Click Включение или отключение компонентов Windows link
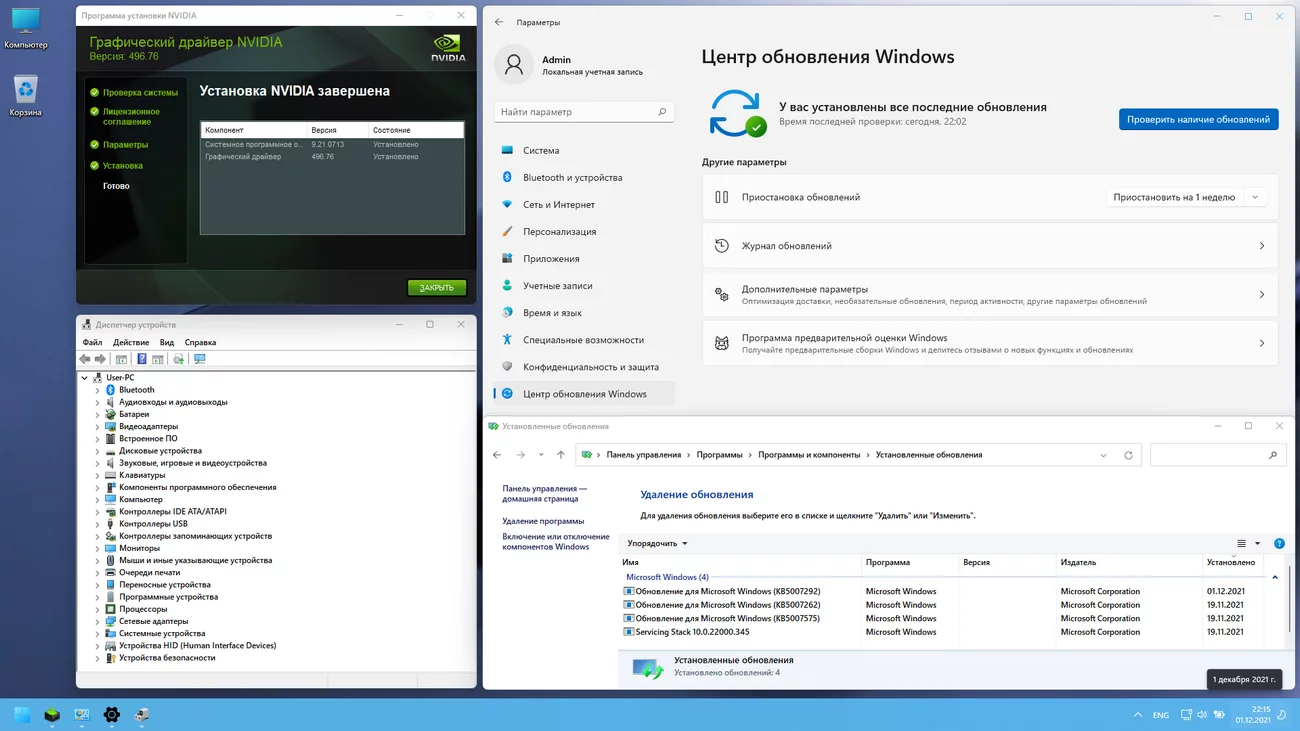Viewport: 1300px width, 731px height. pyautogui.click(x=556, y=542)
